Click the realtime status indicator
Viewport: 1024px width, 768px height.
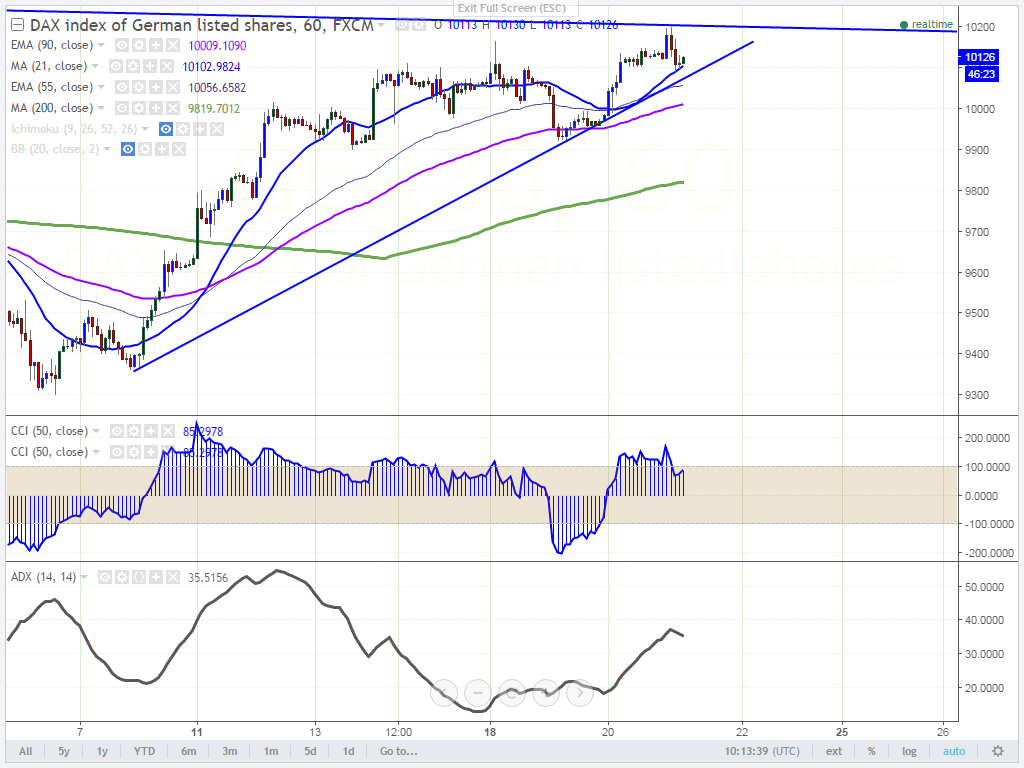927,24
